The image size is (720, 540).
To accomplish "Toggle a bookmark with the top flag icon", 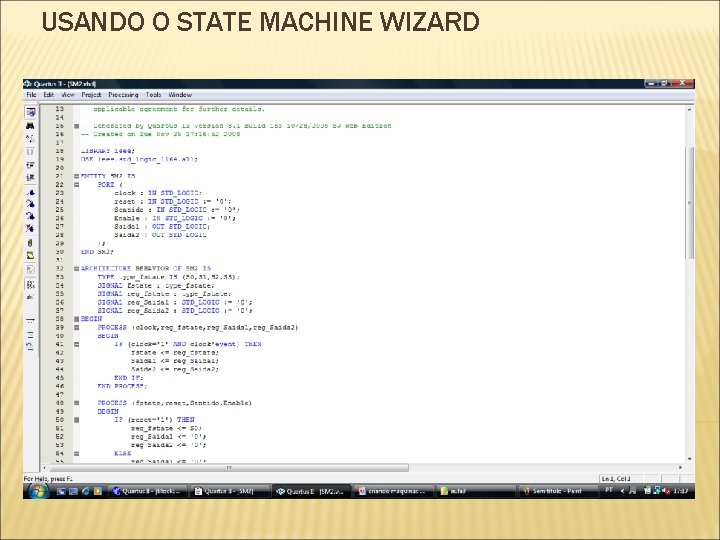I will point(30,192).
